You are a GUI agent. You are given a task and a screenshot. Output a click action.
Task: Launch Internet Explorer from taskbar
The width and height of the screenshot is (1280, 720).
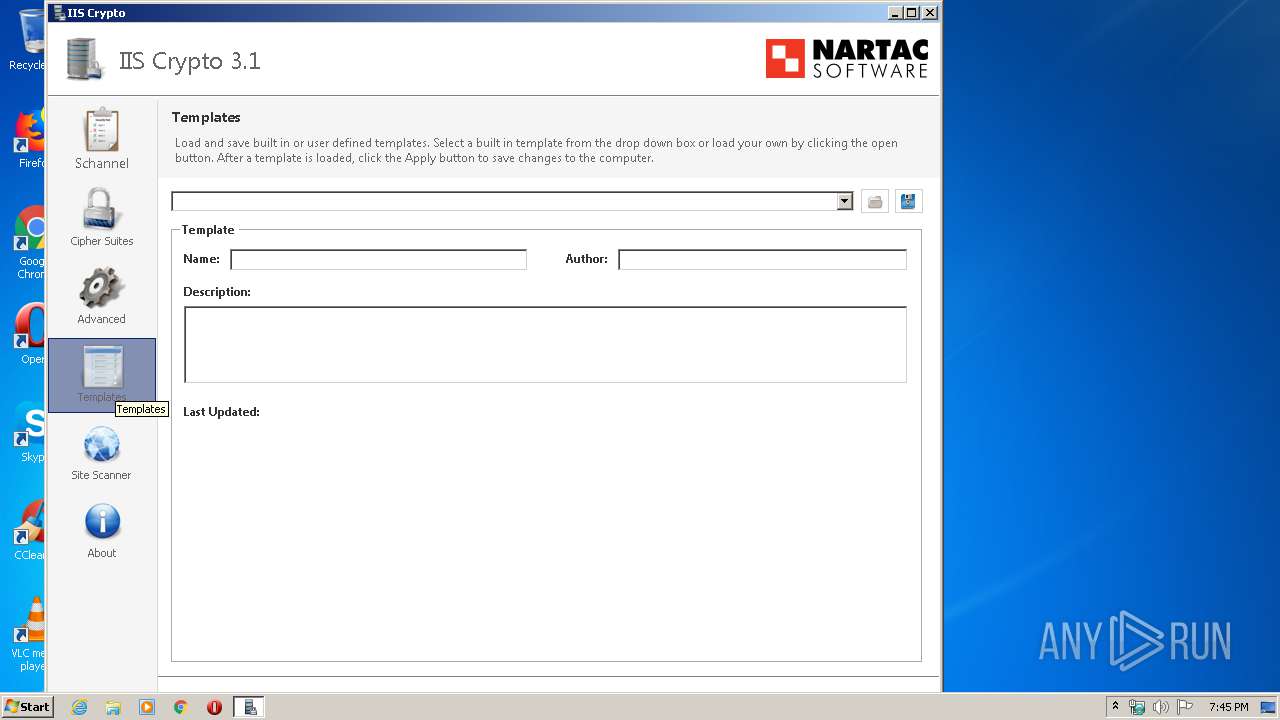click(x=79, y=707)
